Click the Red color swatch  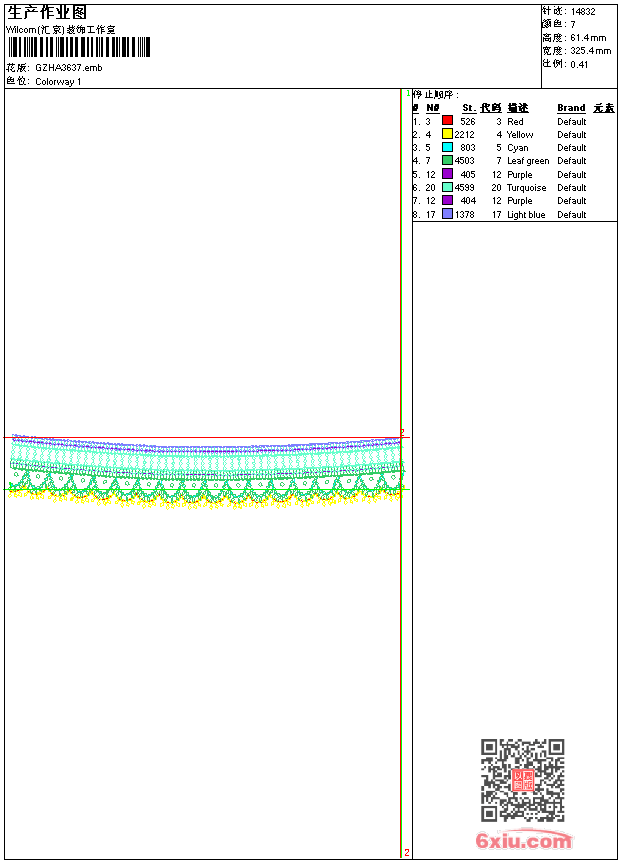(447, 121)
